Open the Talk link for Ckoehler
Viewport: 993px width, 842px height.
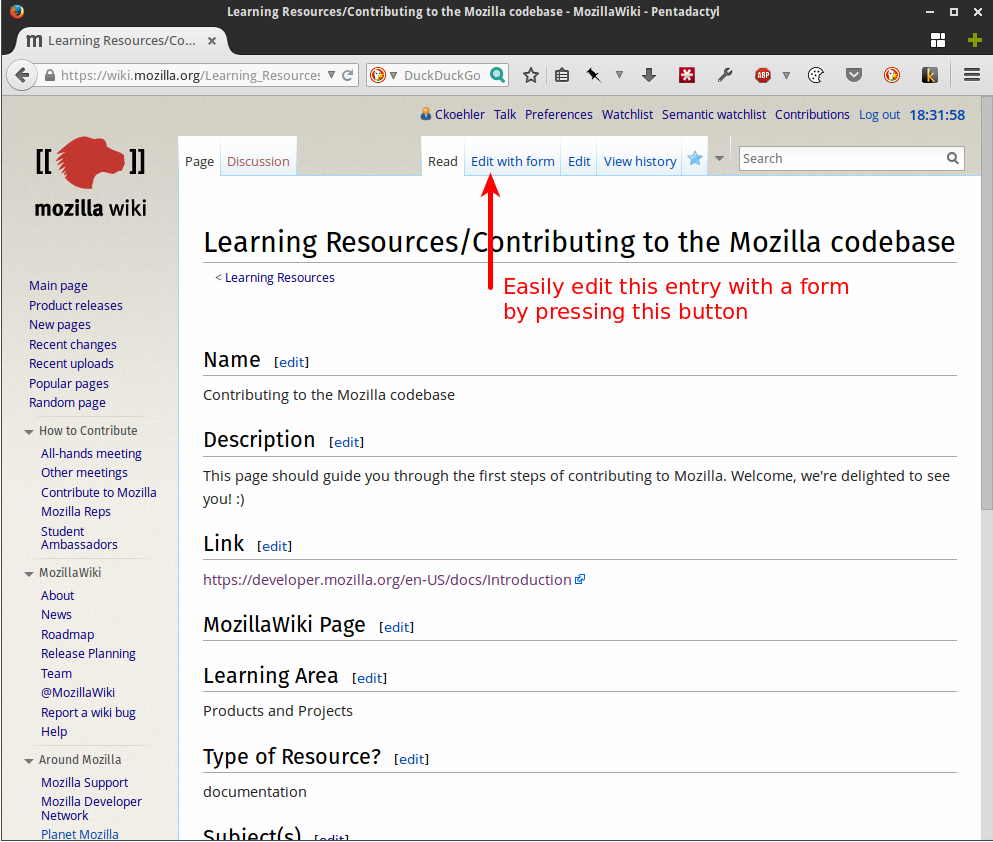(x=505, y=115)
